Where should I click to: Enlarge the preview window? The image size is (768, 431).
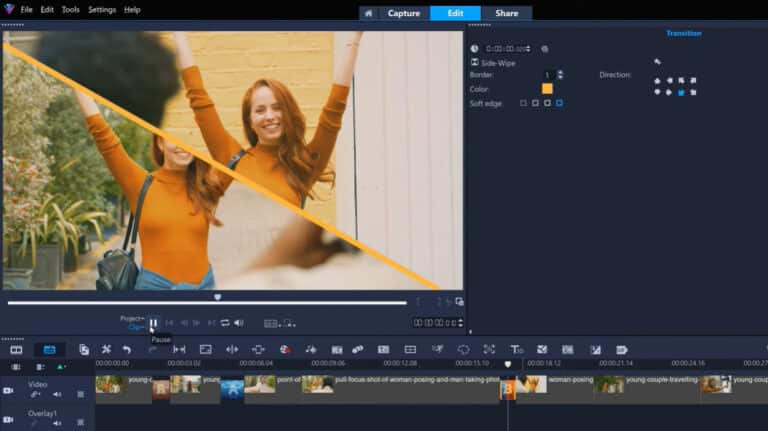coord(459,302)
